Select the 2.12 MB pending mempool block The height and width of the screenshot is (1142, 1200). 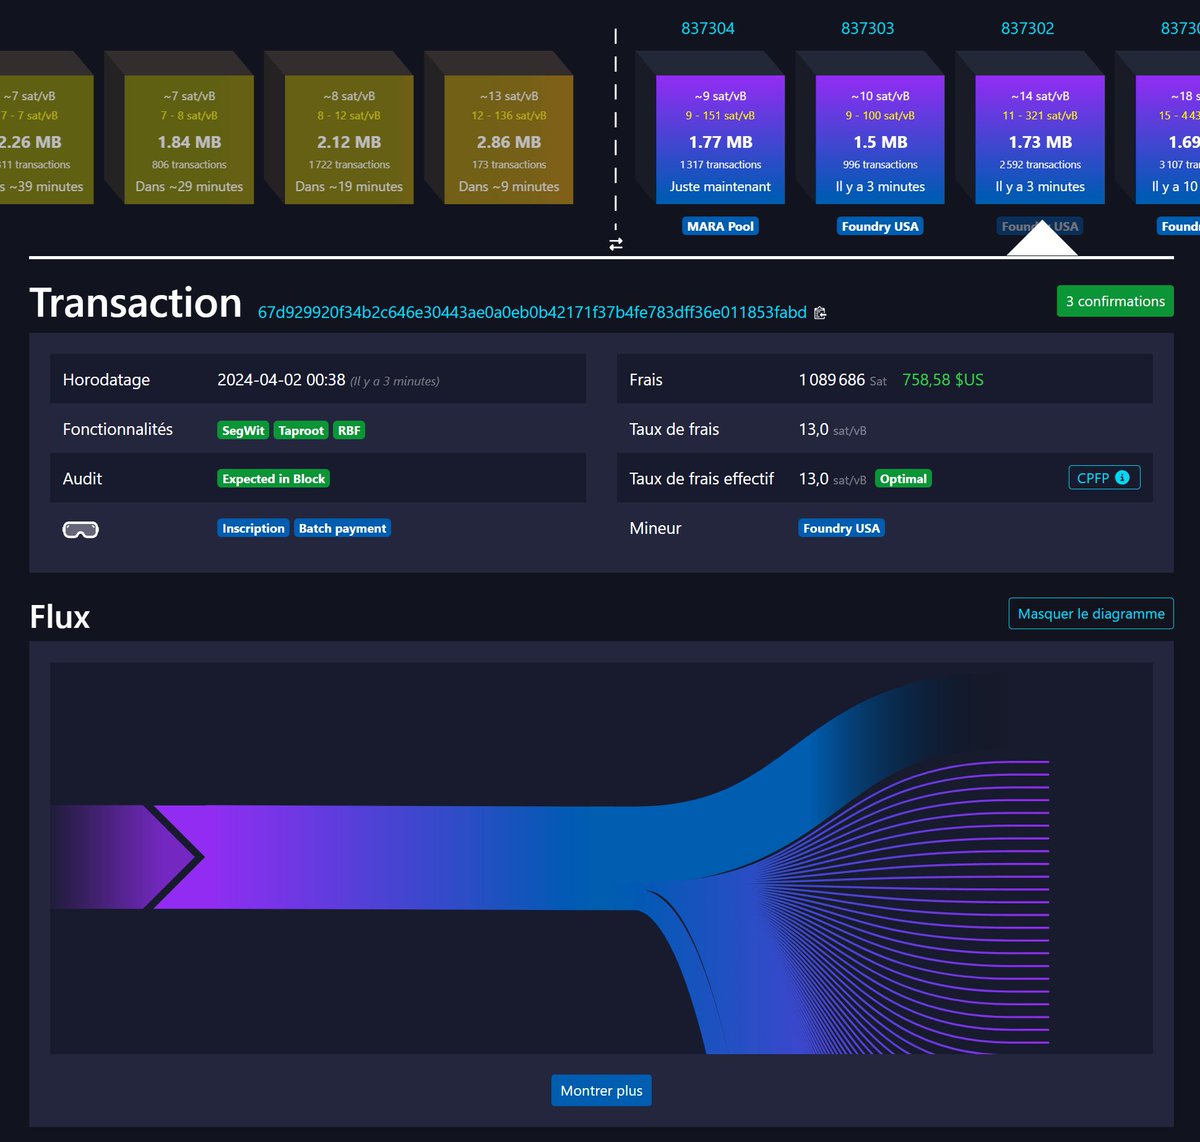pyautogui.click(x=349, y=140)
